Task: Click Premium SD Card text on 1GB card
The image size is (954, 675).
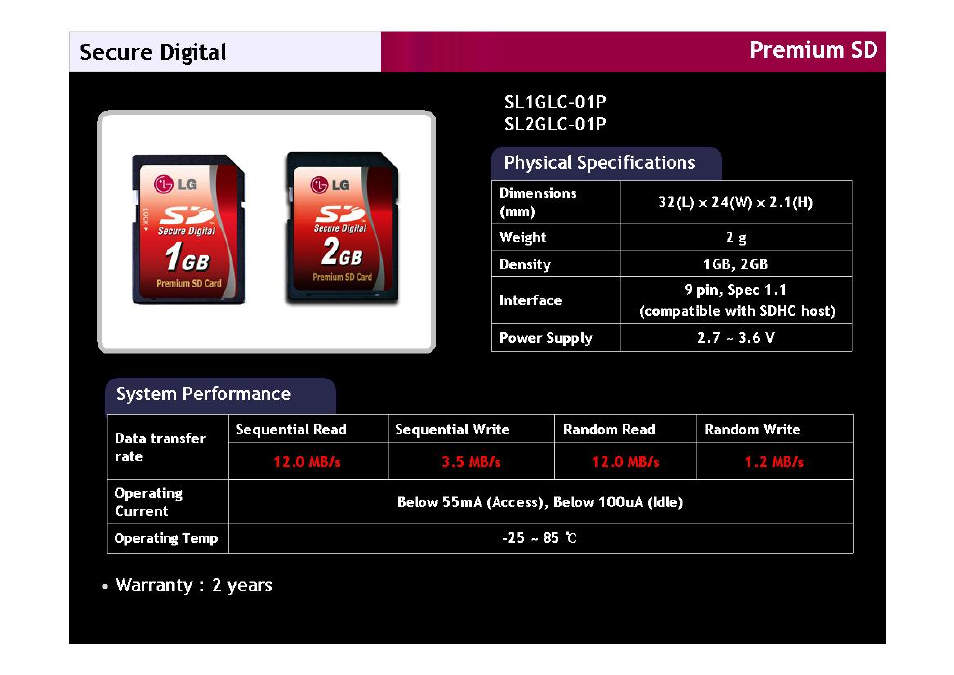Action: [189, 284]
